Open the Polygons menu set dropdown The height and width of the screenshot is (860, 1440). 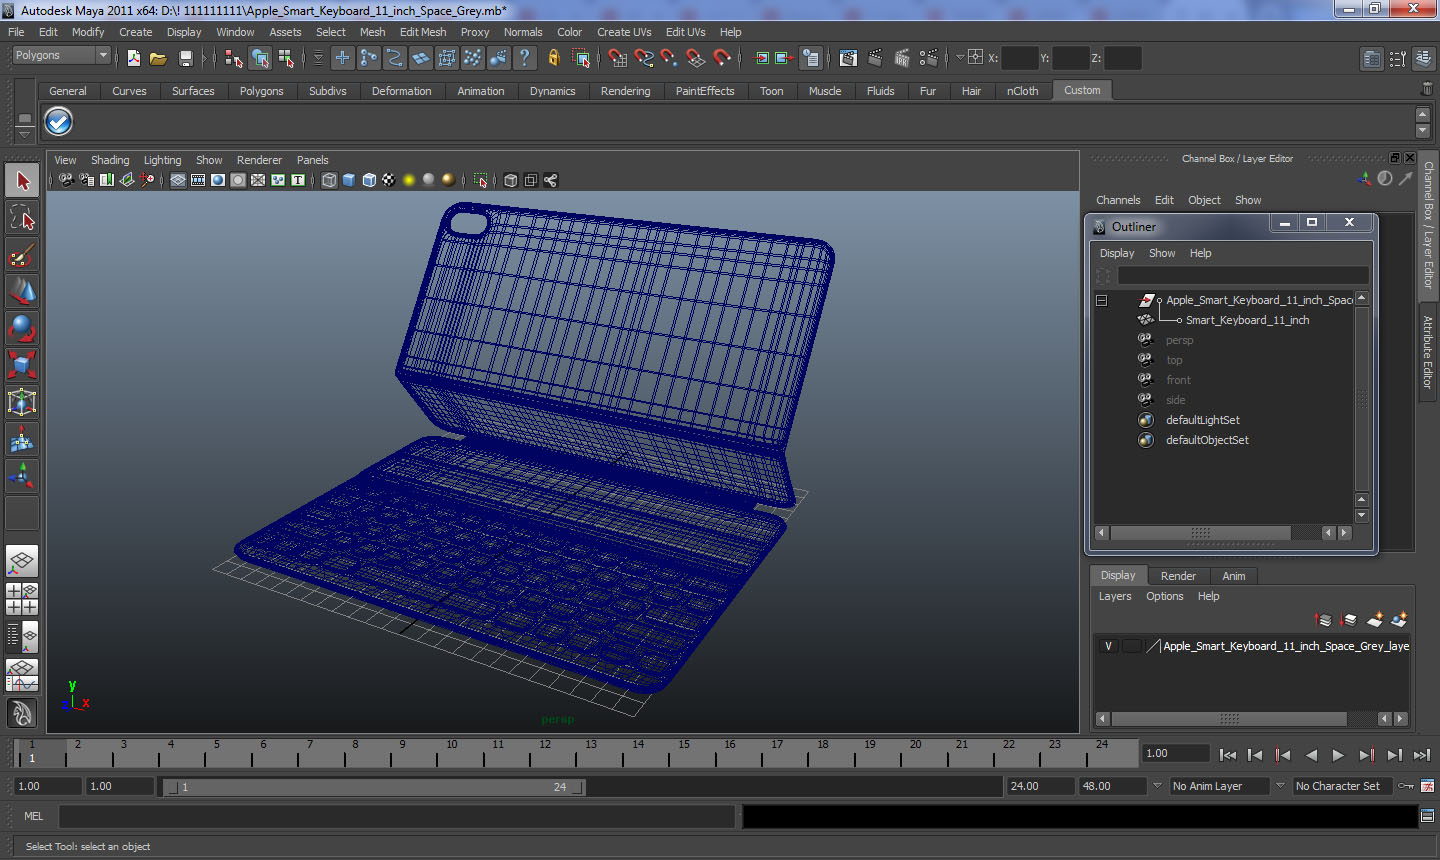point(60,56)
